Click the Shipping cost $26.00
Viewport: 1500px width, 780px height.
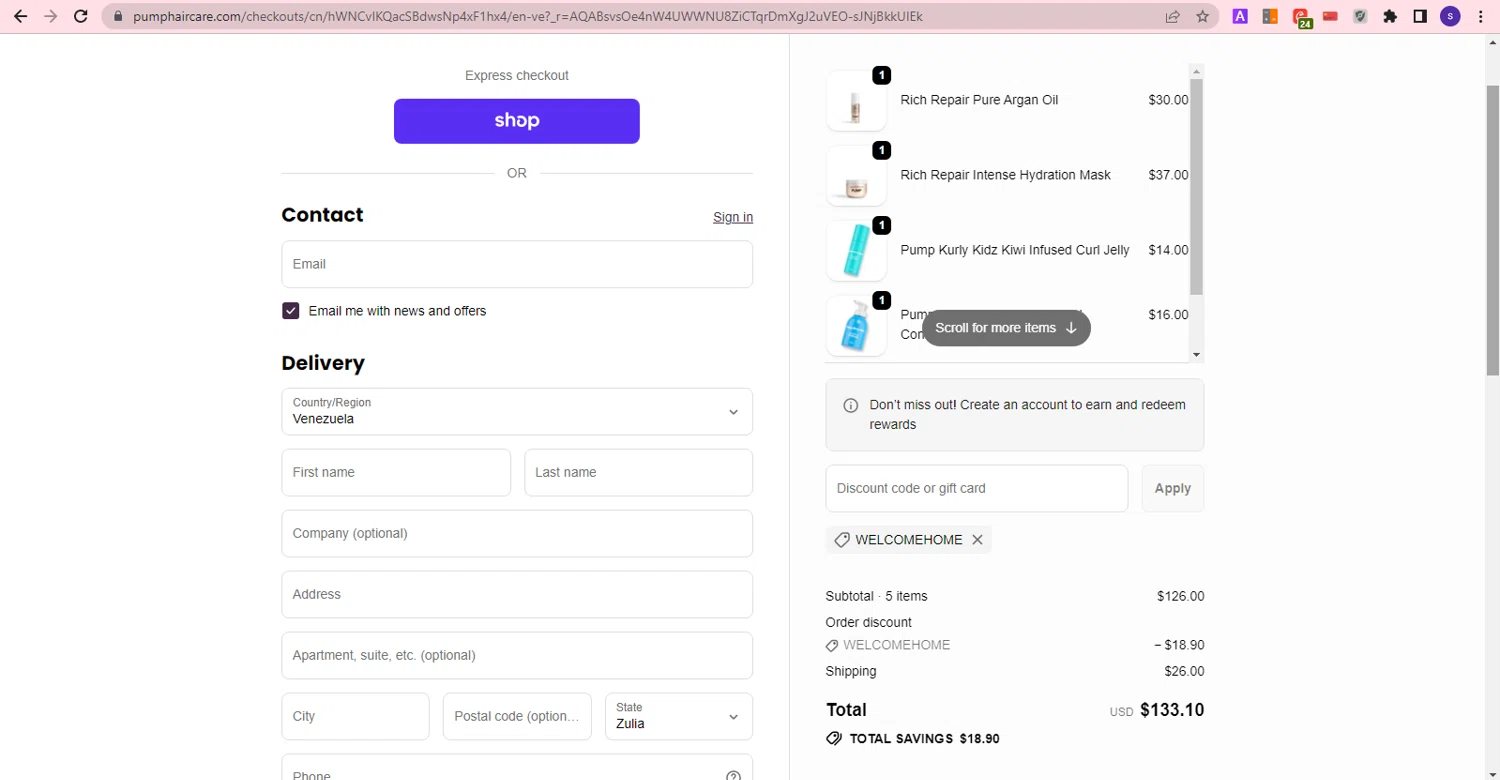coord(1184,671)
